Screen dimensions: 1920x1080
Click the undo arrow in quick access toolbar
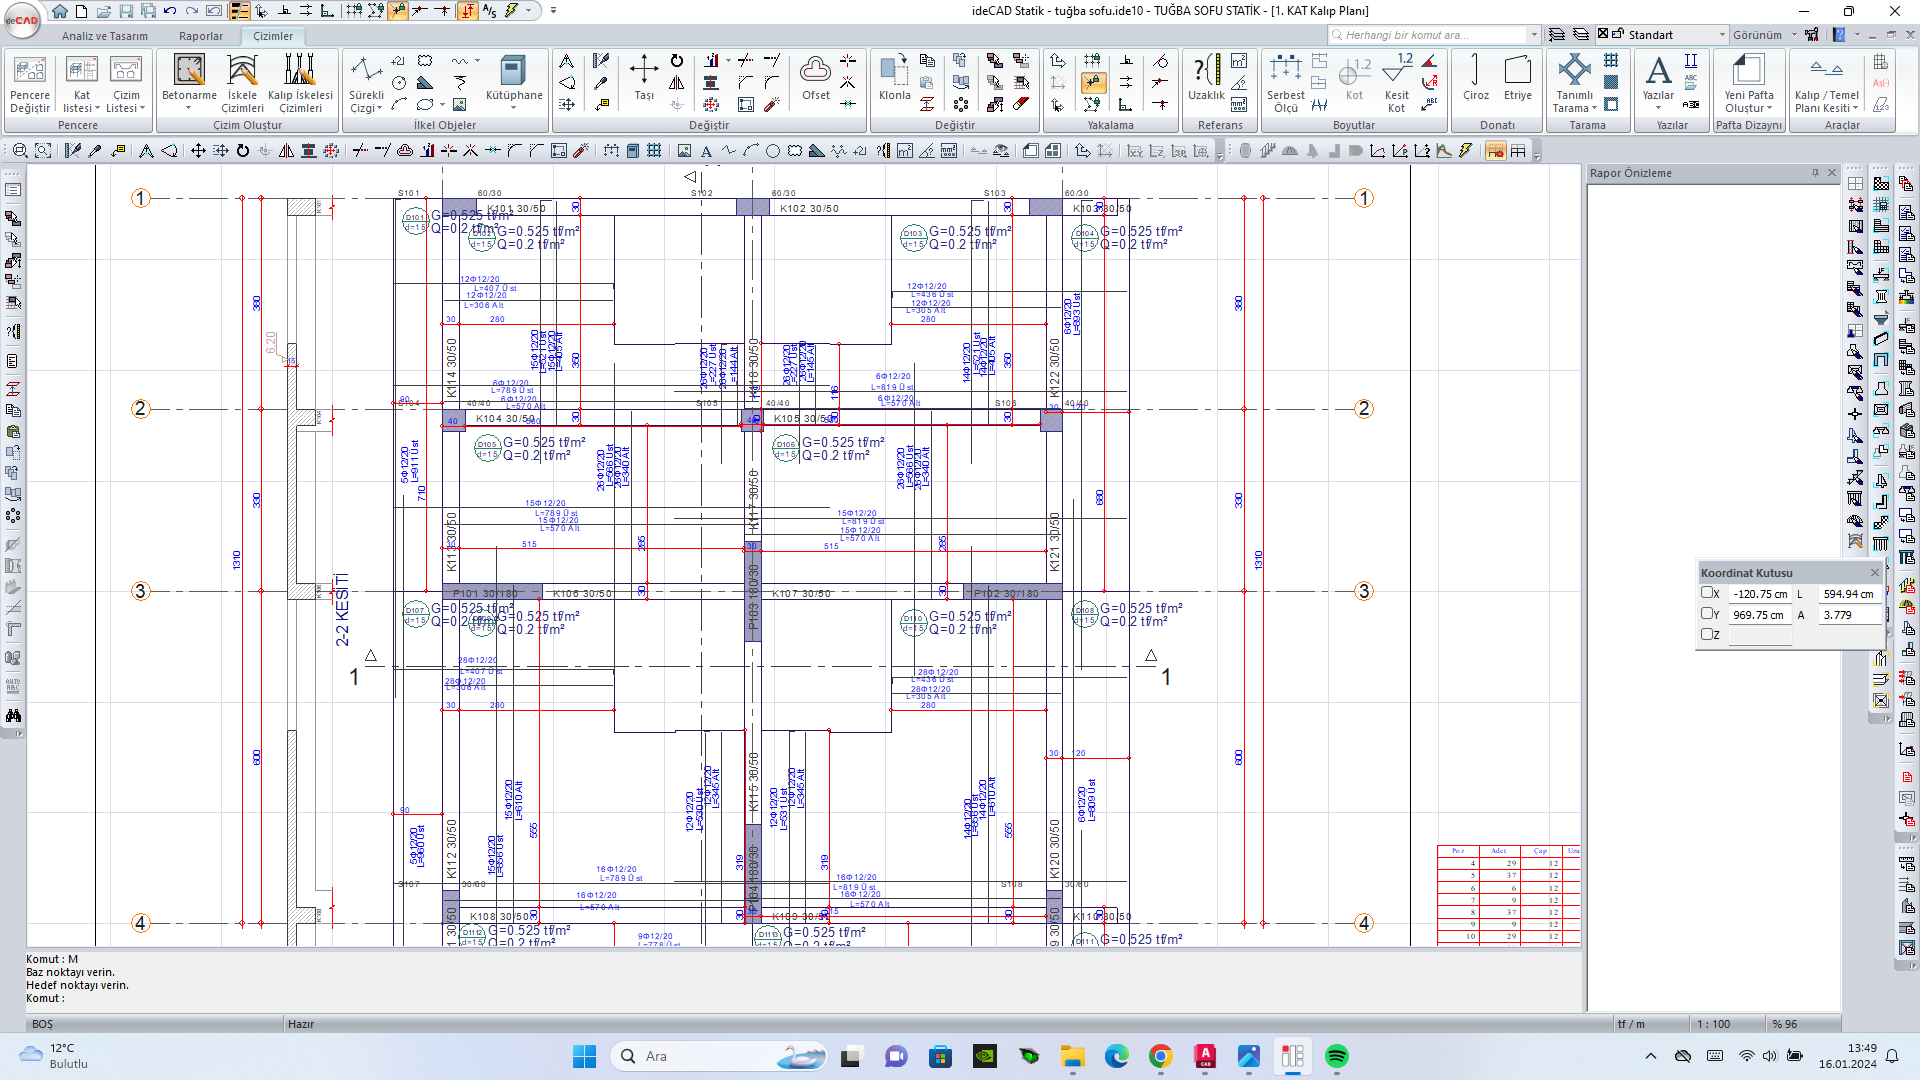coord(170,11)
